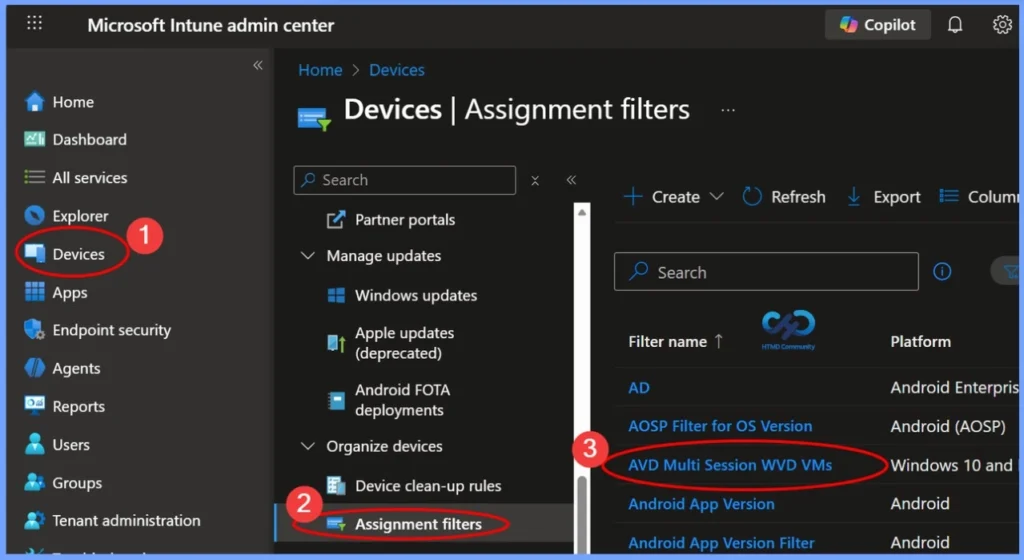Open the app launcher waffle grid
The image size is (1024, 560).
pyautogui.click(x=34, y=23)
